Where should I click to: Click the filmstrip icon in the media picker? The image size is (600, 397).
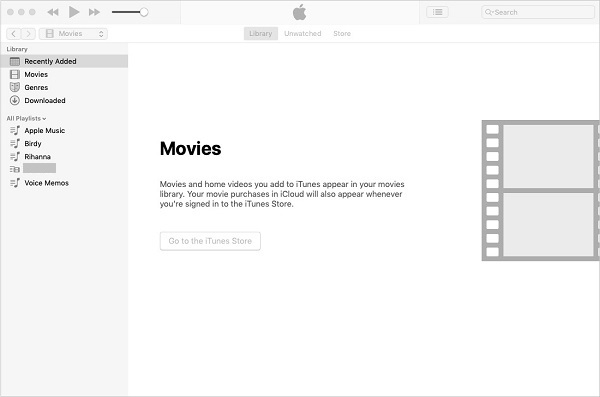[x=50, y=34]
